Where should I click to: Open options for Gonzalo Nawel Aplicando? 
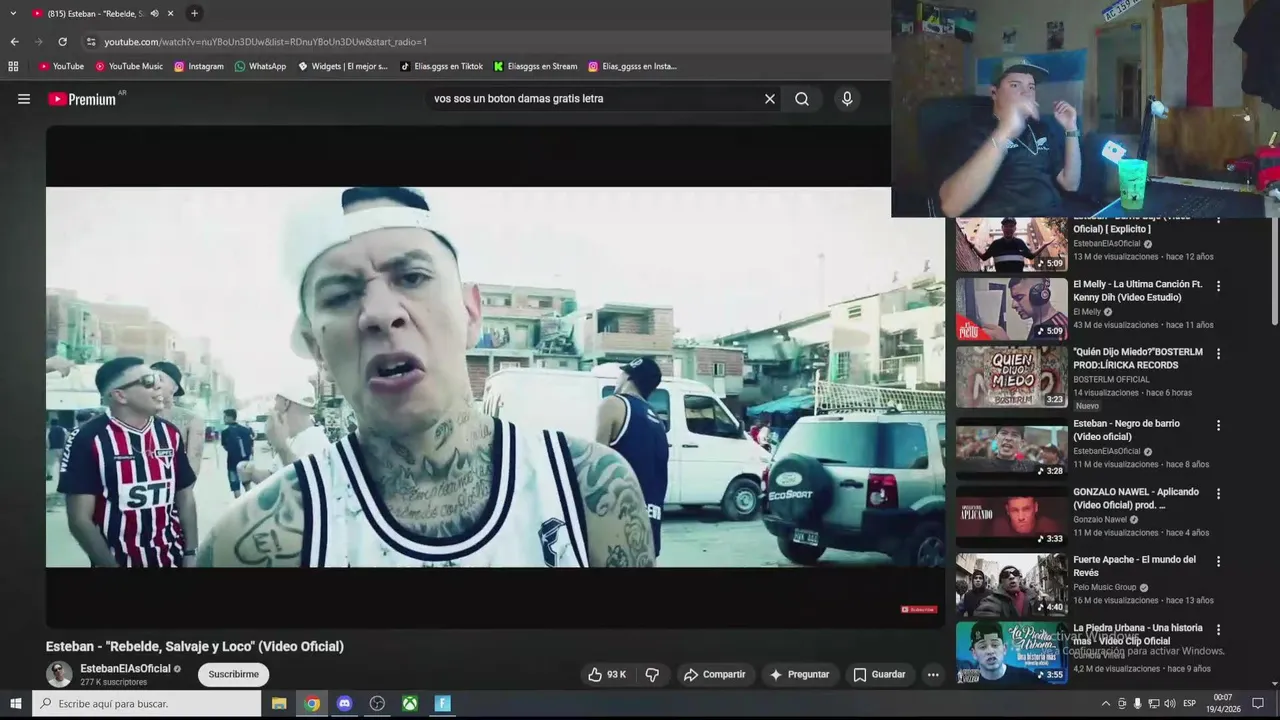pos(1218,493)
